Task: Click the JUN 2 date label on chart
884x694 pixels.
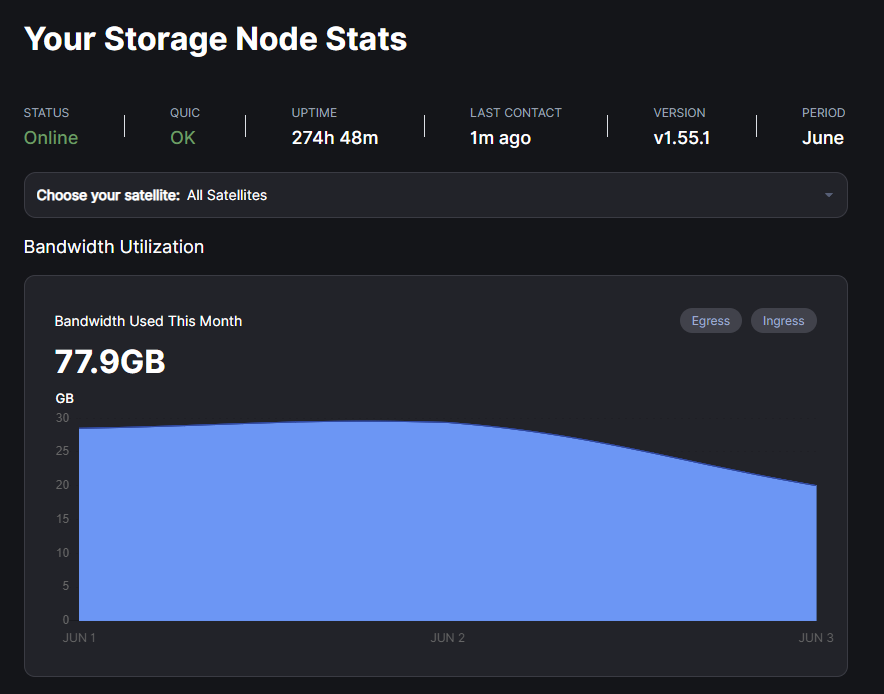Action: 448,638
